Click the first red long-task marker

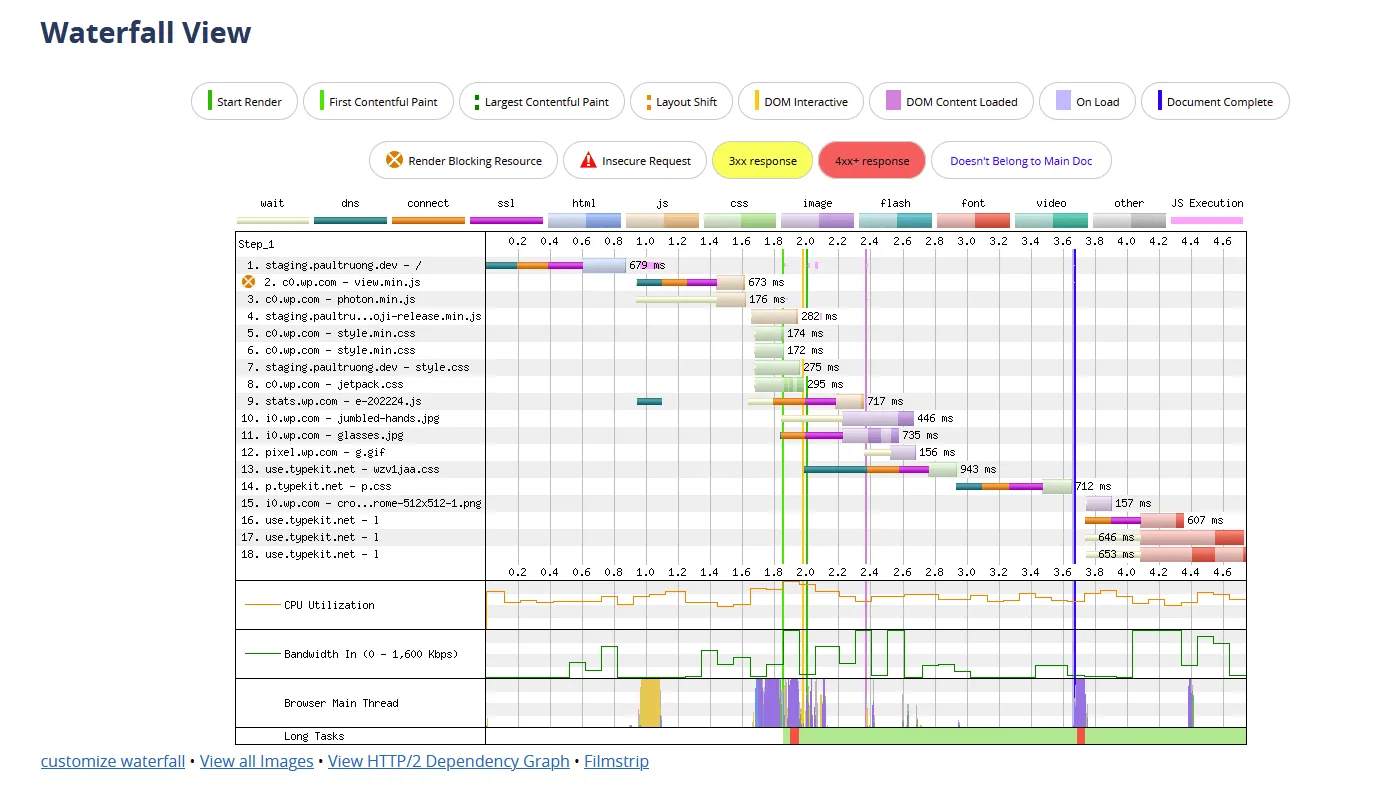pyautogui.click(x=794, y=736)
